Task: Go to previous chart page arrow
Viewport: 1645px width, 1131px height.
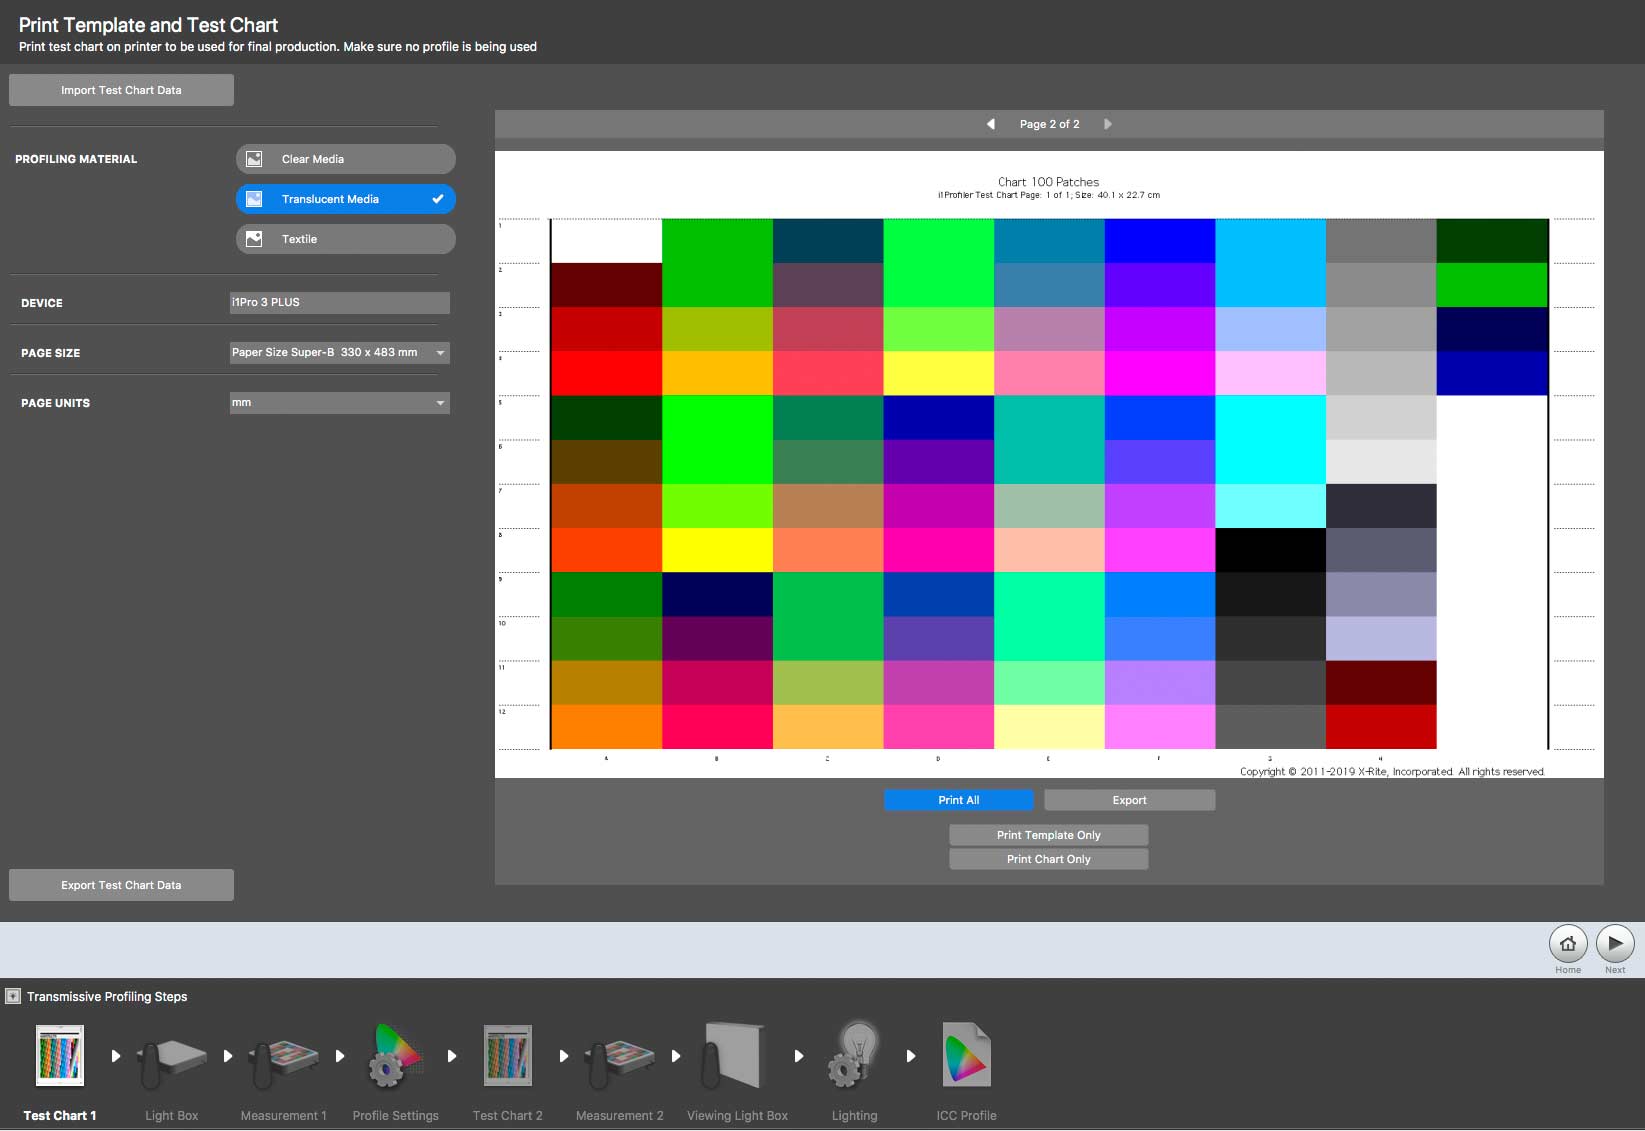Action: pyautogui.click(x=991, y=124)
